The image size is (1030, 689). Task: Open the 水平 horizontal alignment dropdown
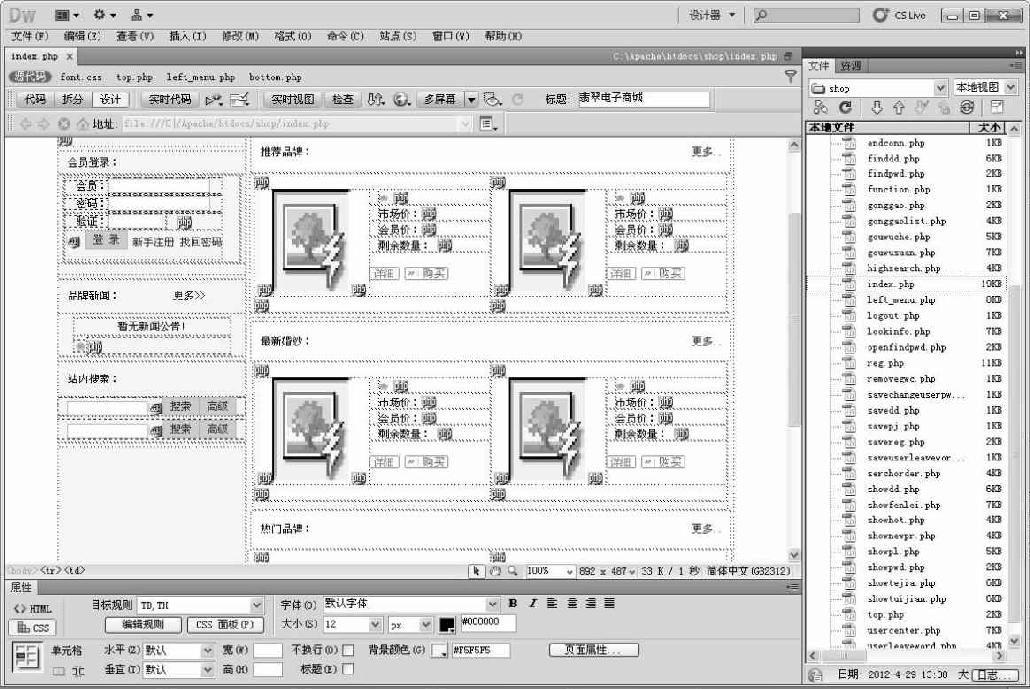(x=208, y=650)
